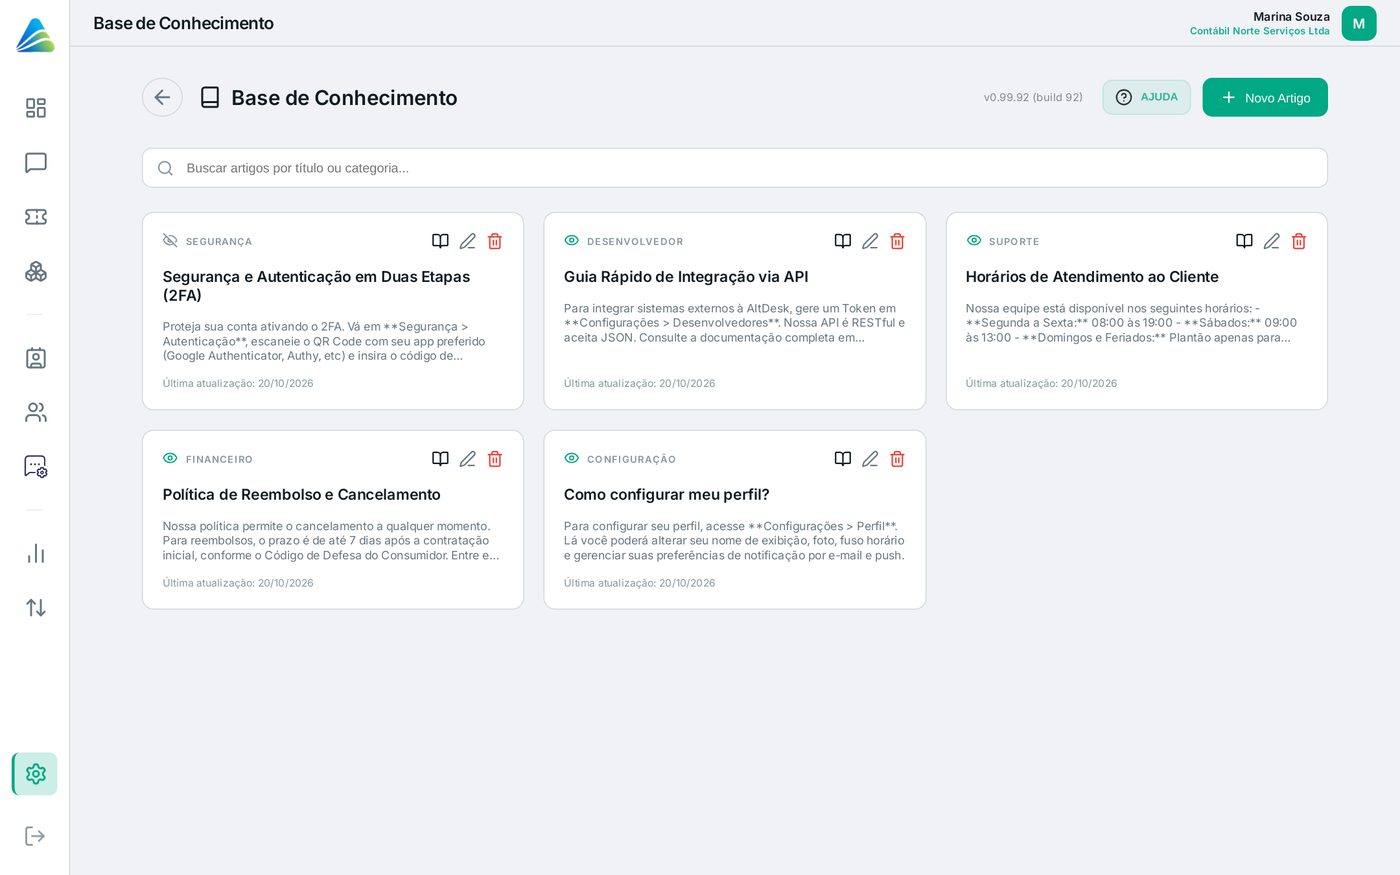This screenshot has width=1400, height=875.
Task: Delete the Segurança 2FA article
Action: click(x=495, y=241)
